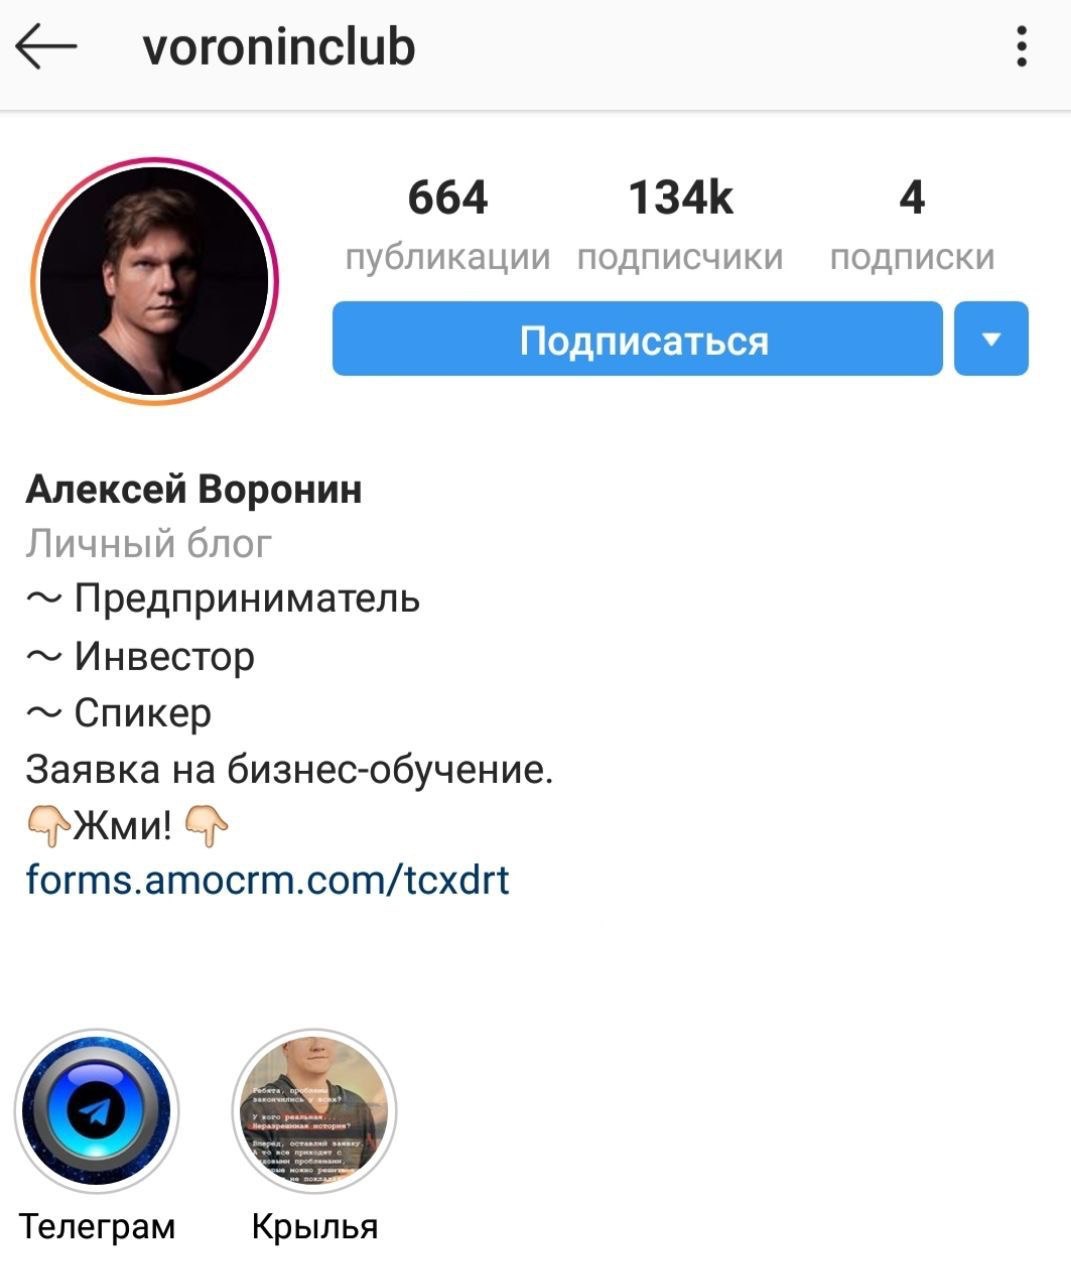Open the Крылья story highlight

tap(314, 1111)
